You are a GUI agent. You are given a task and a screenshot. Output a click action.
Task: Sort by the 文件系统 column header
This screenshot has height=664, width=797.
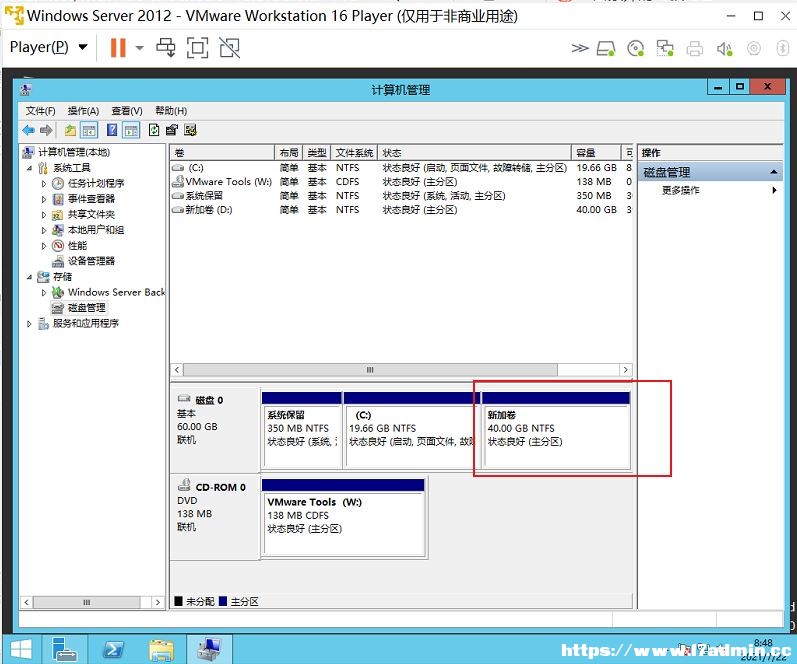click(x=354, y=153)
